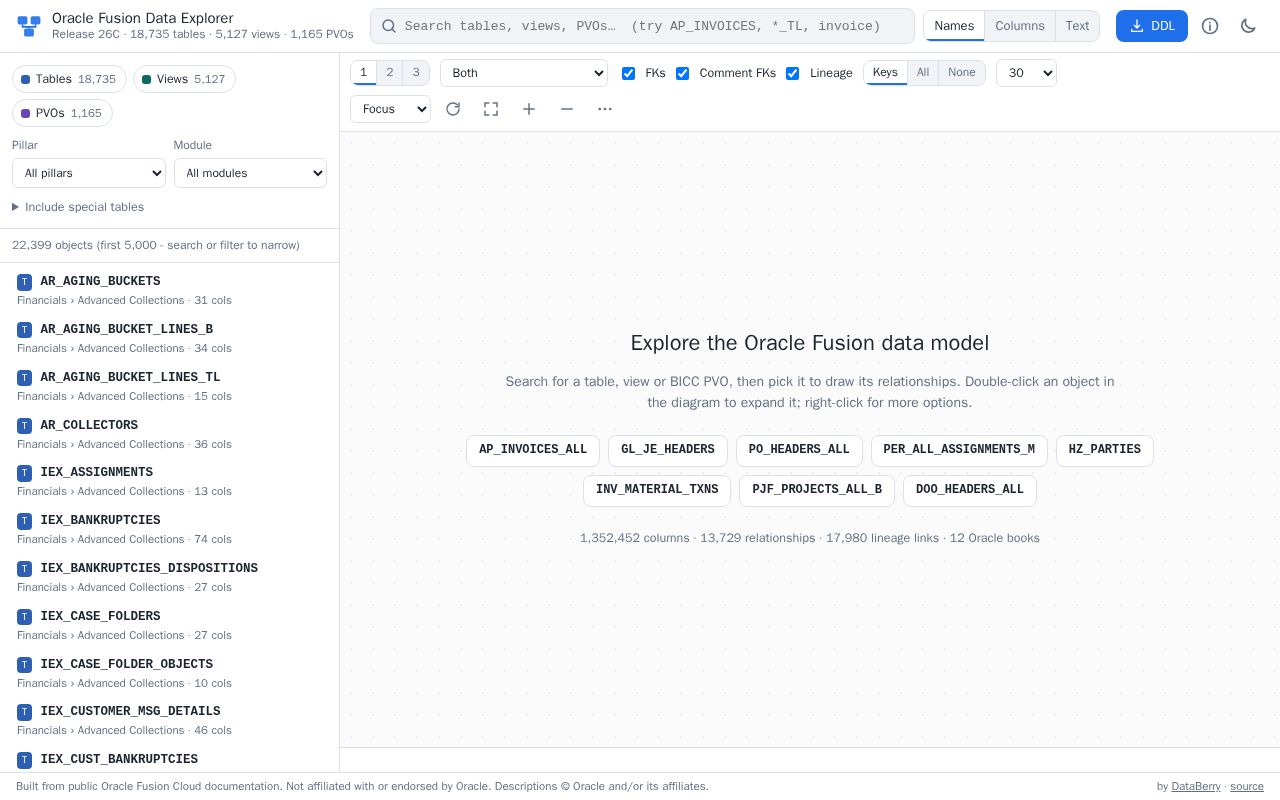Open the Focus mode dropdown
This screenshot has height=800, width=1280.
390,109
